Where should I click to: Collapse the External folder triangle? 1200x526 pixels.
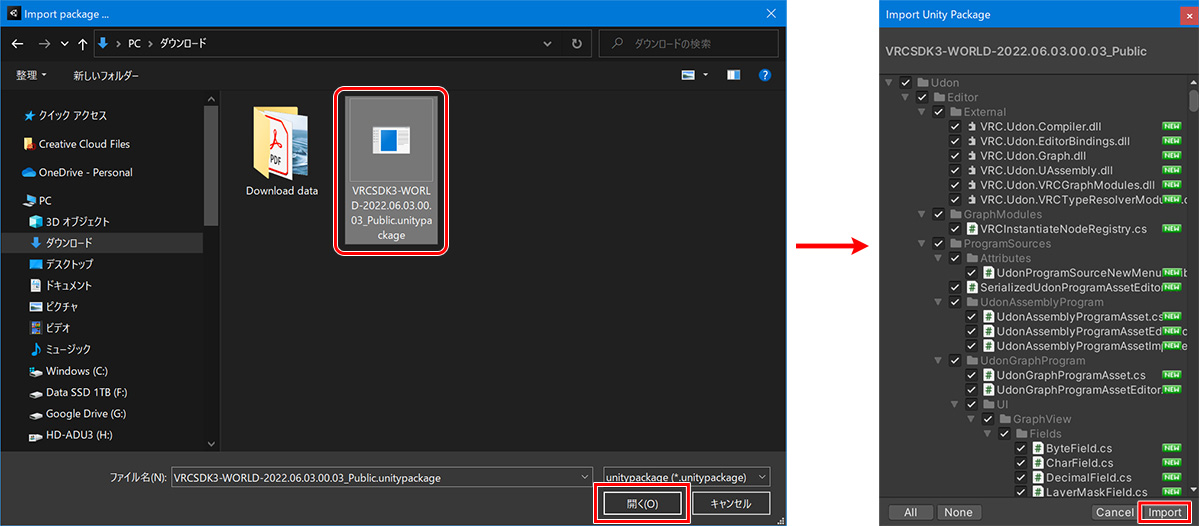[x=923, y=112]
